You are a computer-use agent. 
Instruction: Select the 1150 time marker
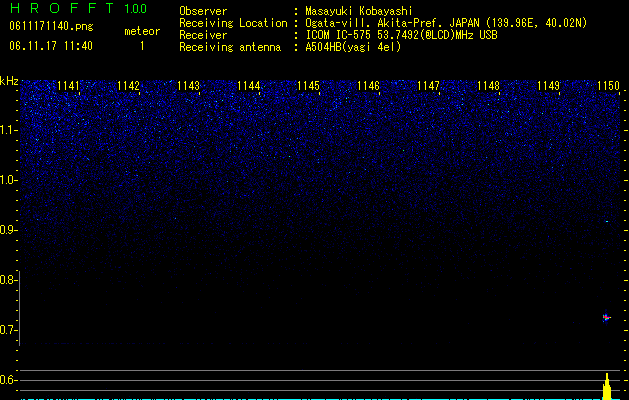609,86
